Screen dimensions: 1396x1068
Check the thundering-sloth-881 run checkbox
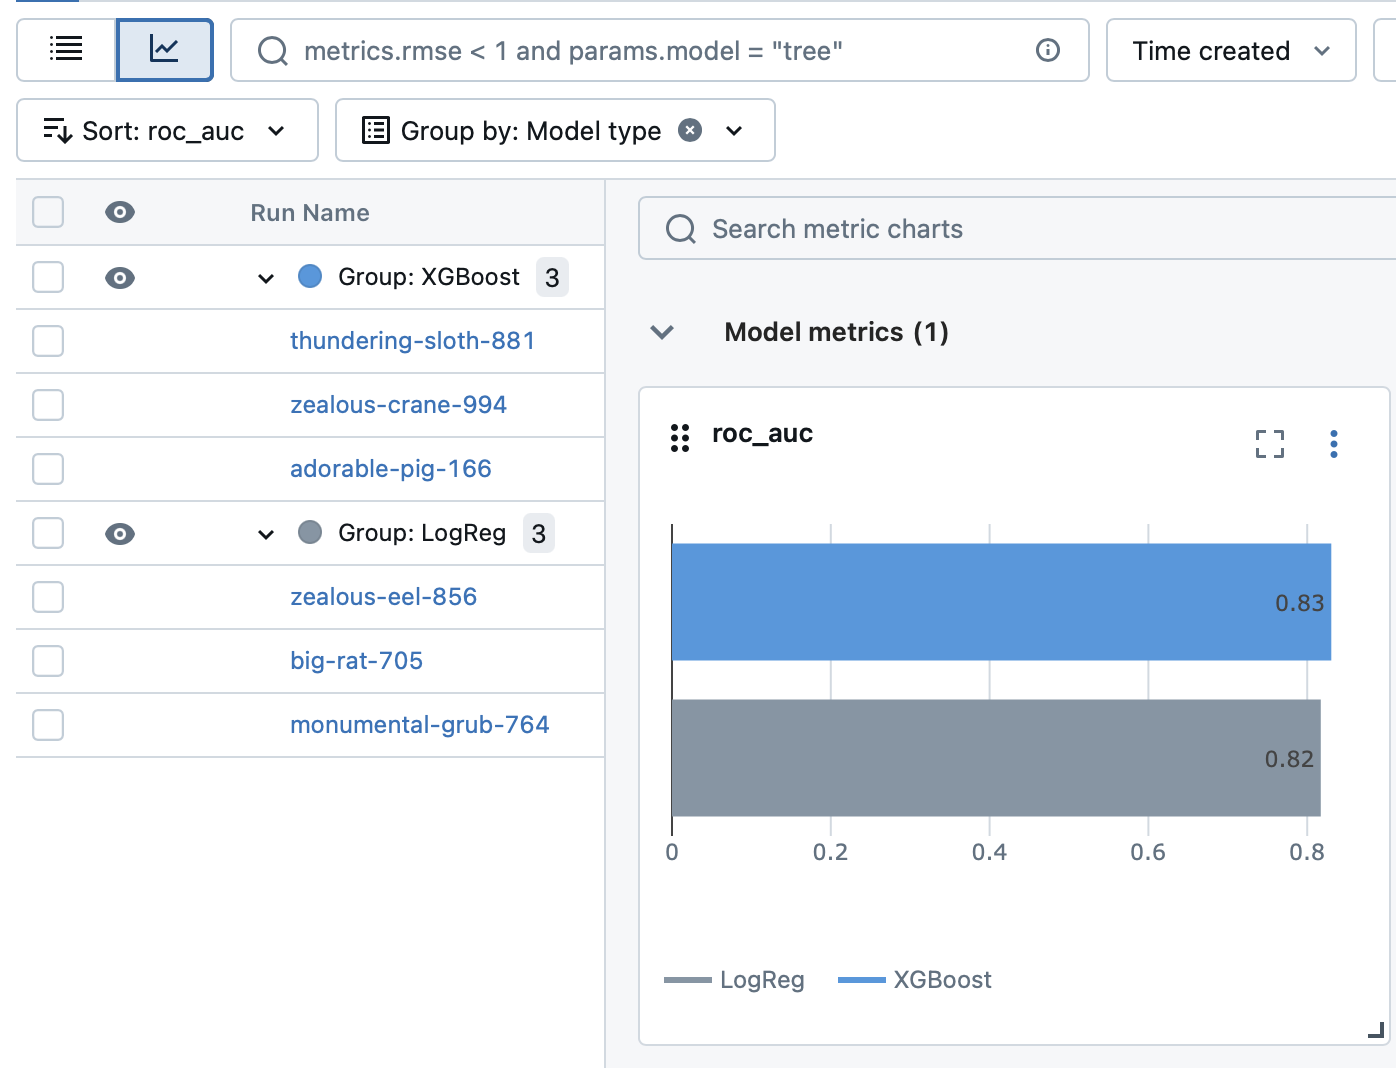pyautogui.click(x=48, y=341)
